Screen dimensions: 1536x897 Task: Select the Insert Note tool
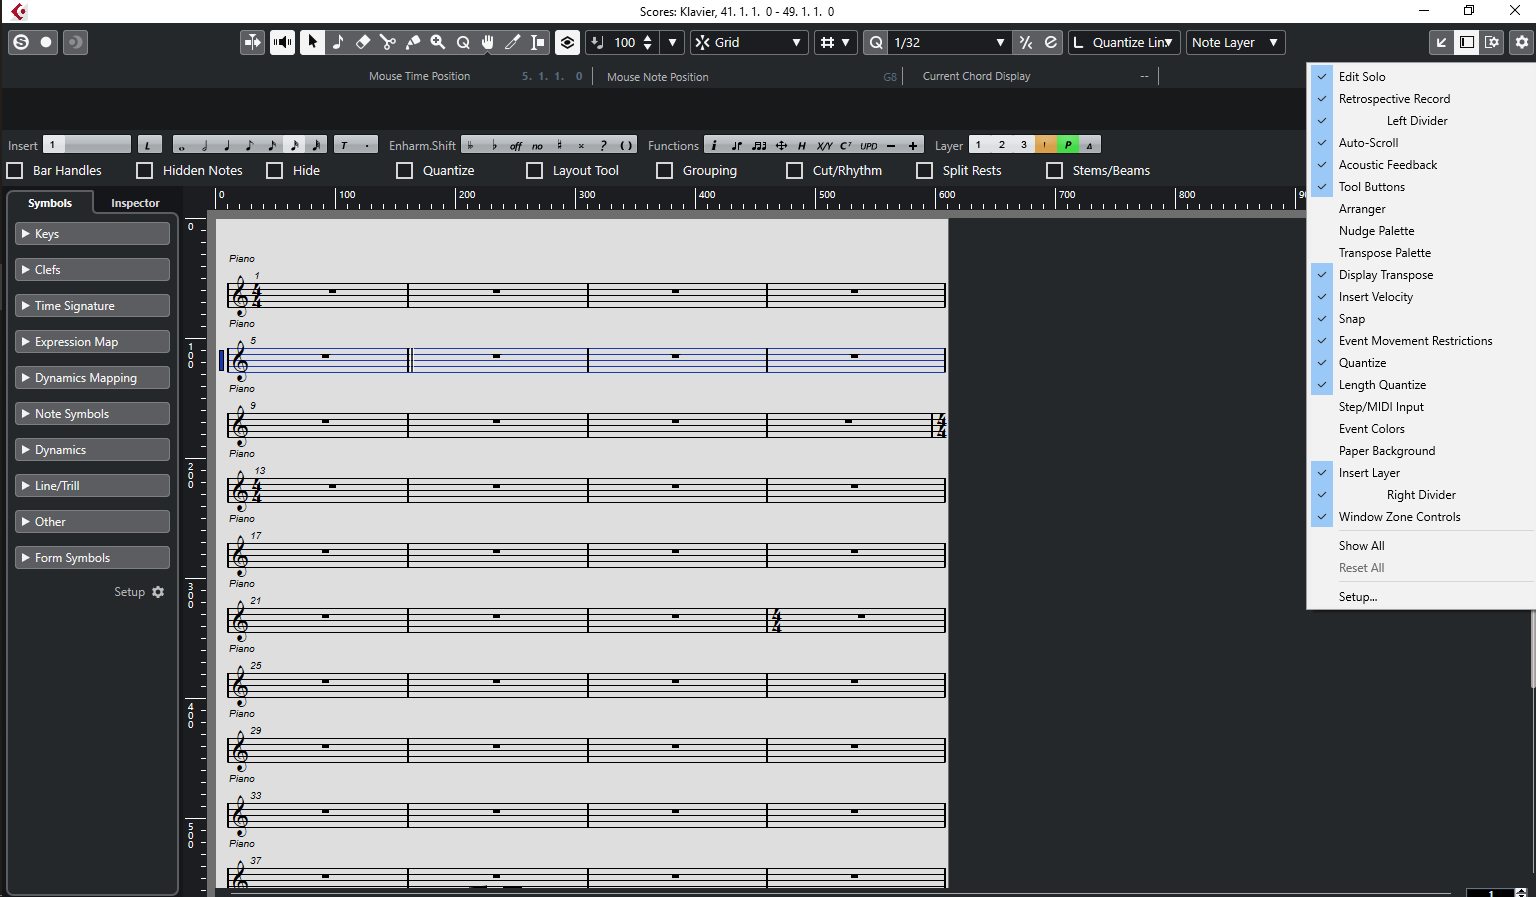coord(338,42)
